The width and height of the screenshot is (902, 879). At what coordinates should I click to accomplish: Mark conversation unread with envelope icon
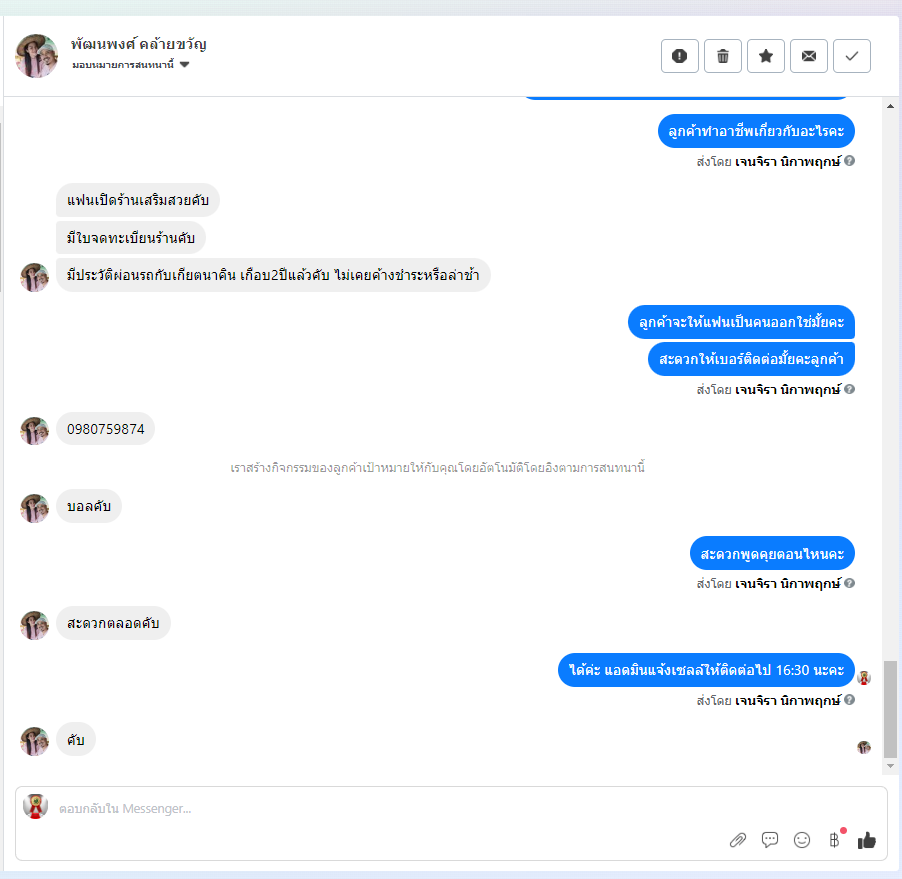(809, 56)
